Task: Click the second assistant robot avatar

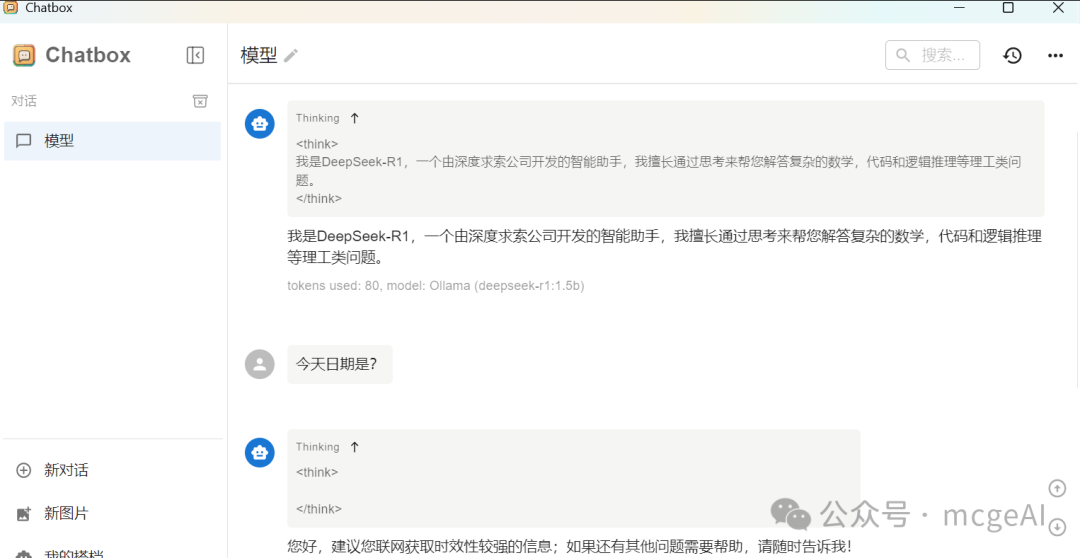Action: click(x=260, y=453)
